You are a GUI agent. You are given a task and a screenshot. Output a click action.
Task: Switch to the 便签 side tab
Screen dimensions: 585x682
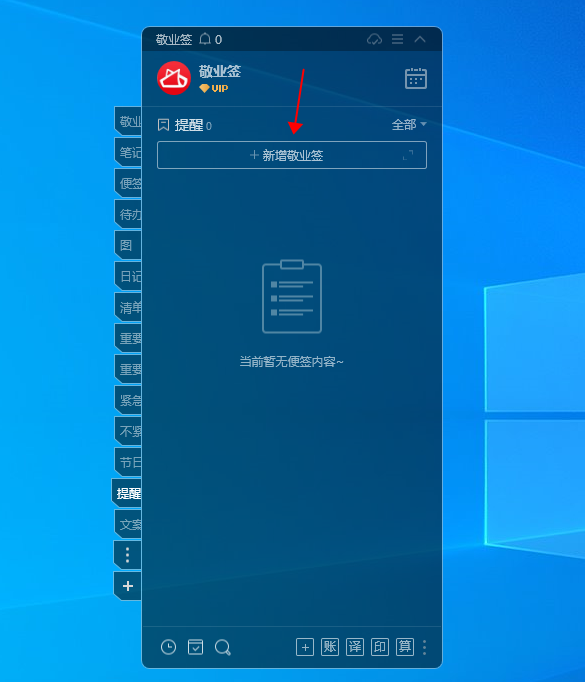point(128,183)
